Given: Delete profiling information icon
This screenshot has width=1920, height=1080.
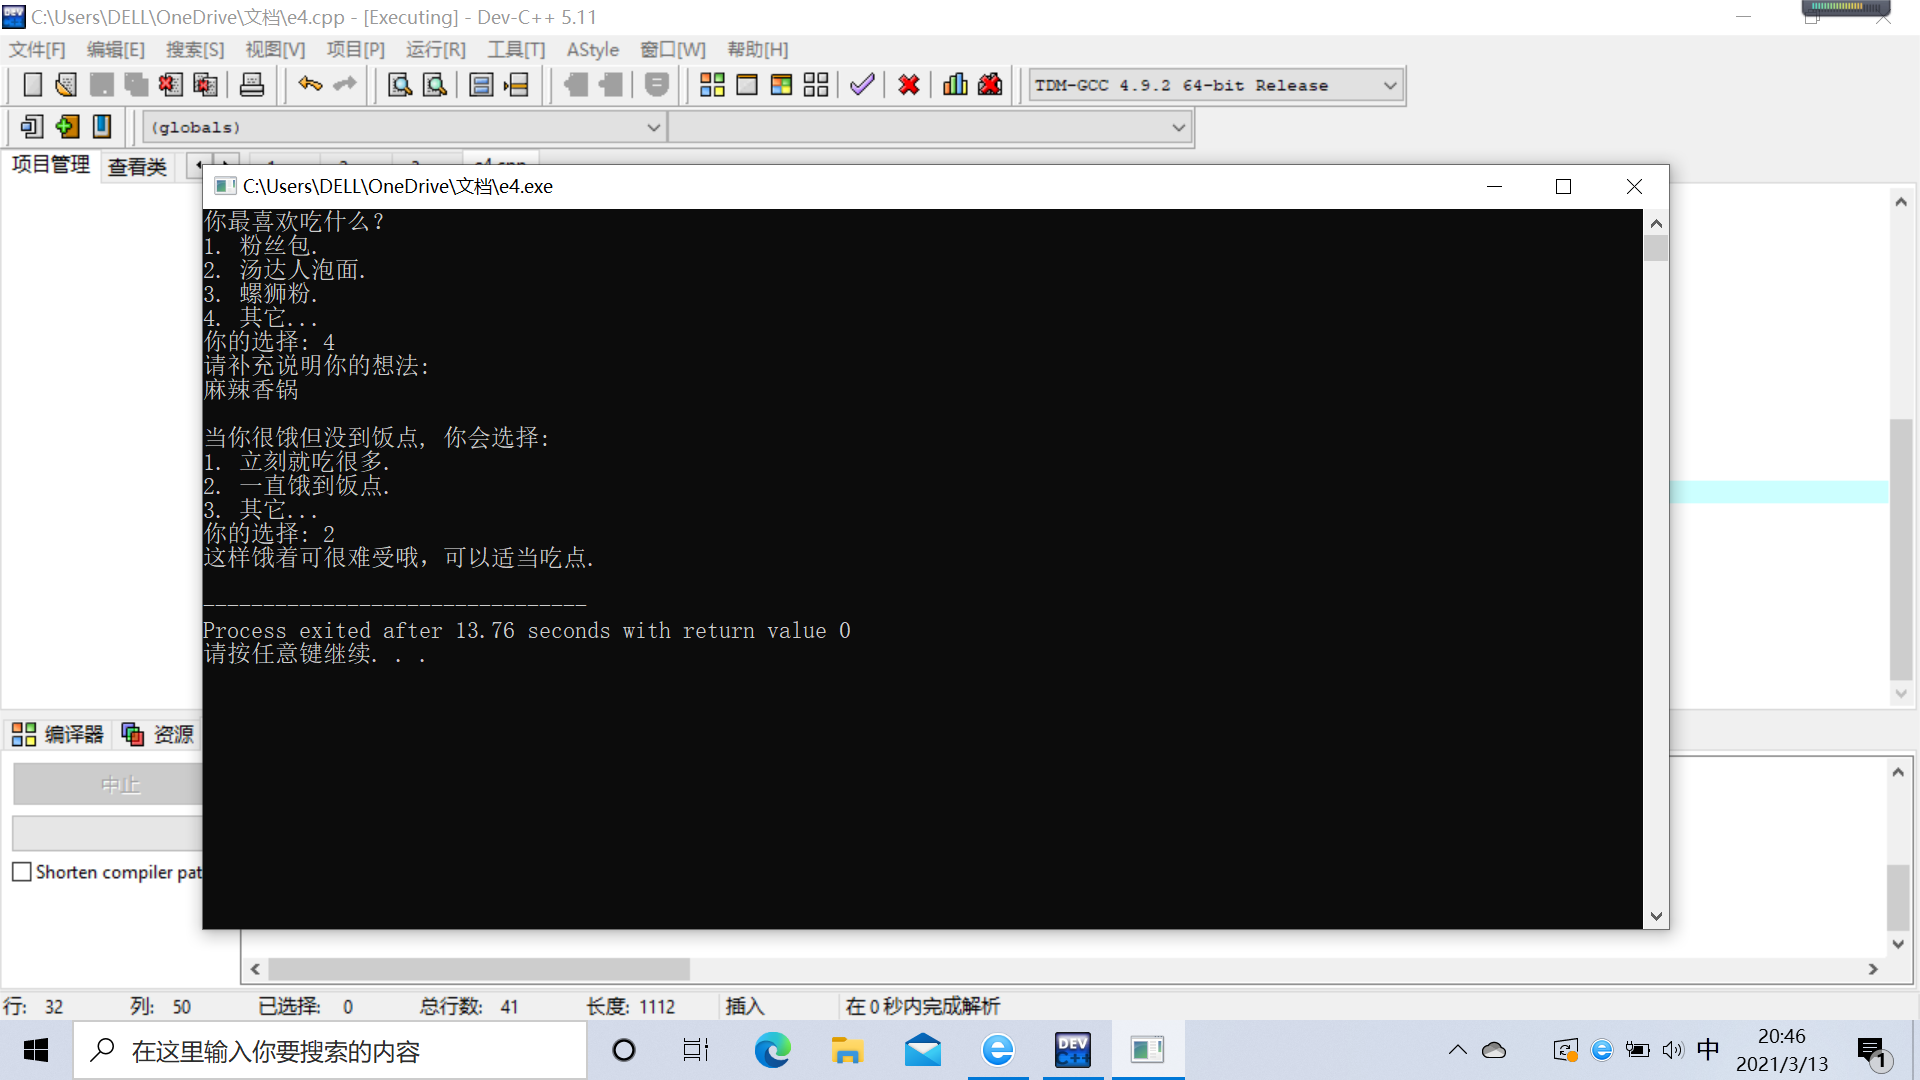Looking at the screenshot, I should (x=990, y=85).
